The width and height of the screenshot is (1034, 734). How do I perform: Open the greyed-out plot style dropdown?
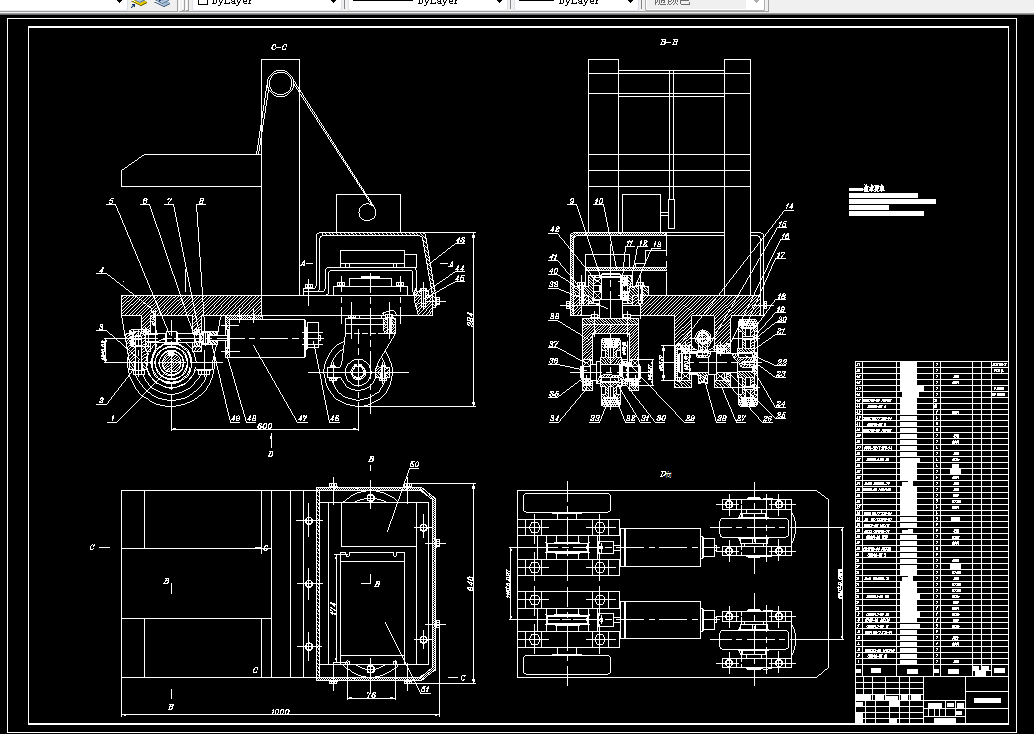point(706,3)
